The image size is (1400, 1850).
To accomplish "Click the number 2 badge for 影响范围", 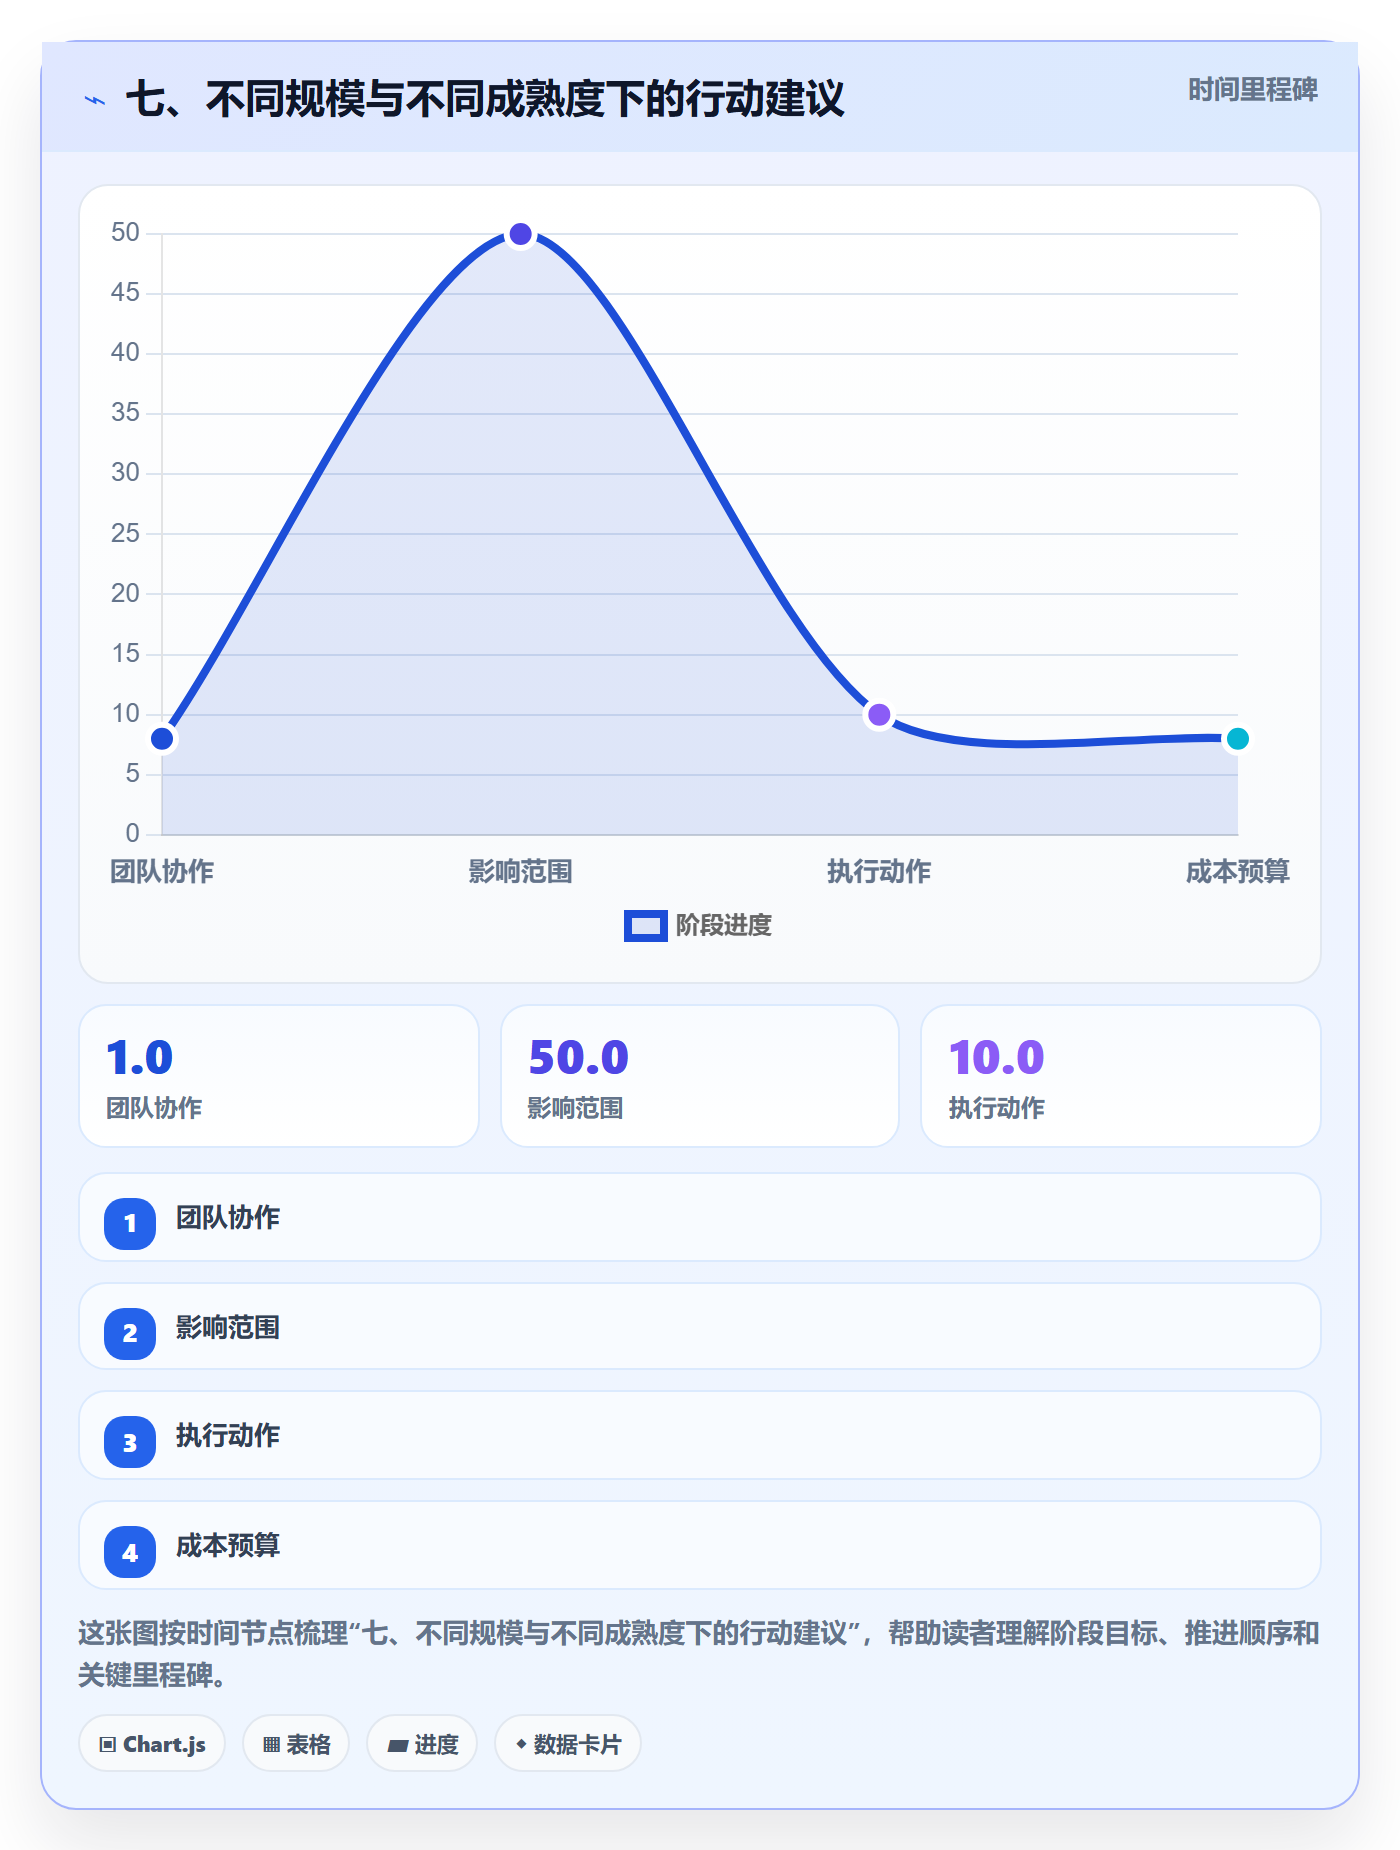I will coord(130,1333).
